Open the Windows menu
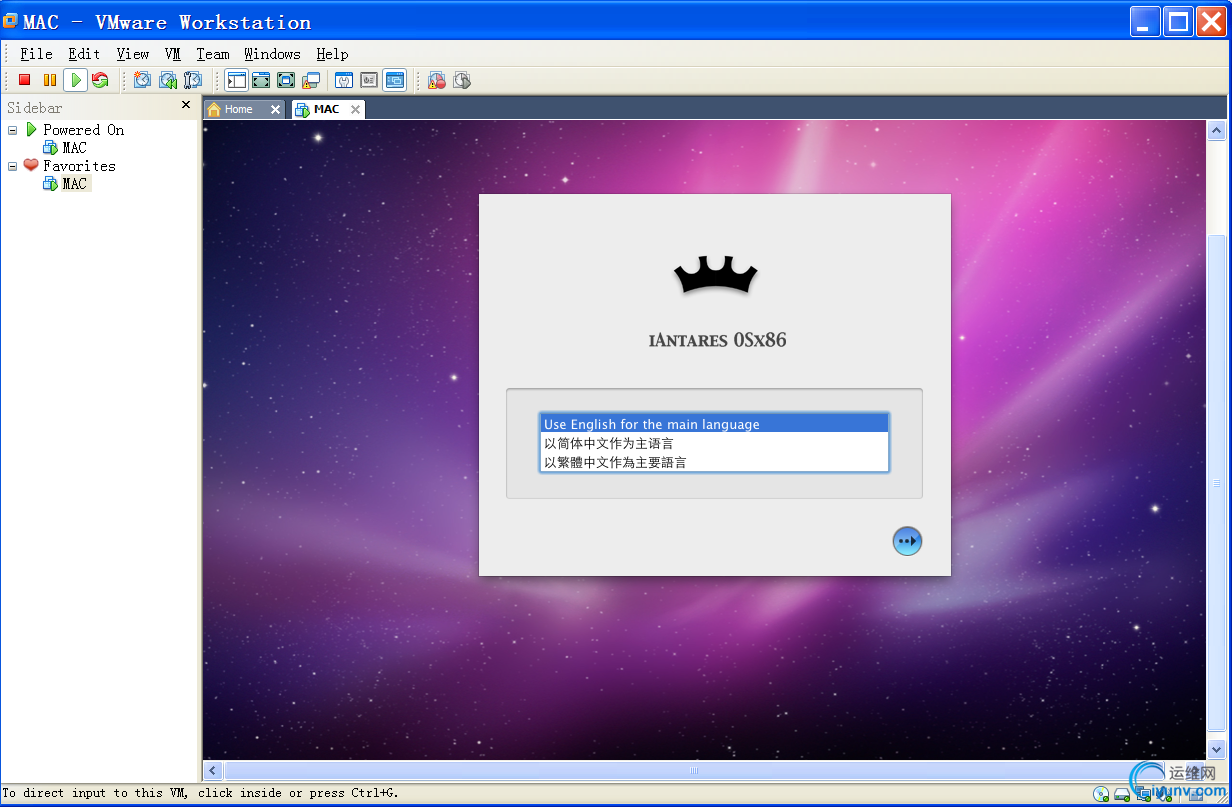The height and width of the screenshot is (807, 1232). click(x=272, y=54)
